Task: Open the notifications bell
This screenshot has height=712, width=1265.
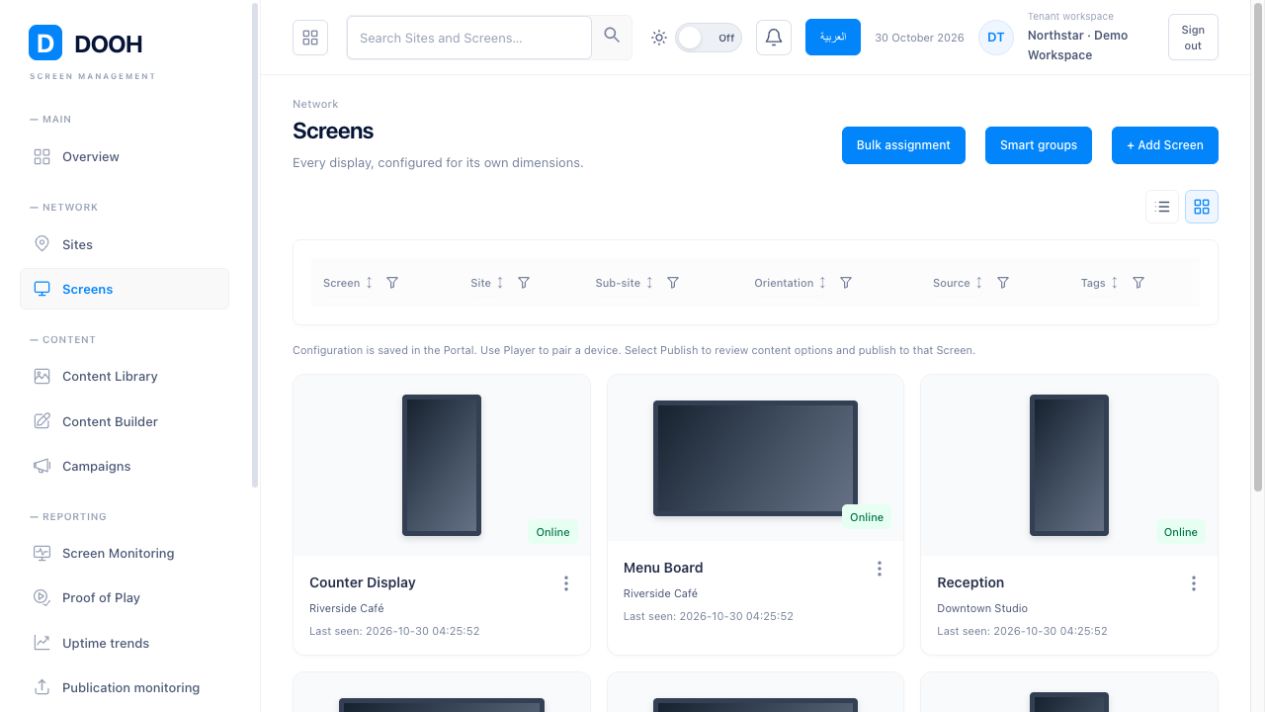Action: pos(774,38)
